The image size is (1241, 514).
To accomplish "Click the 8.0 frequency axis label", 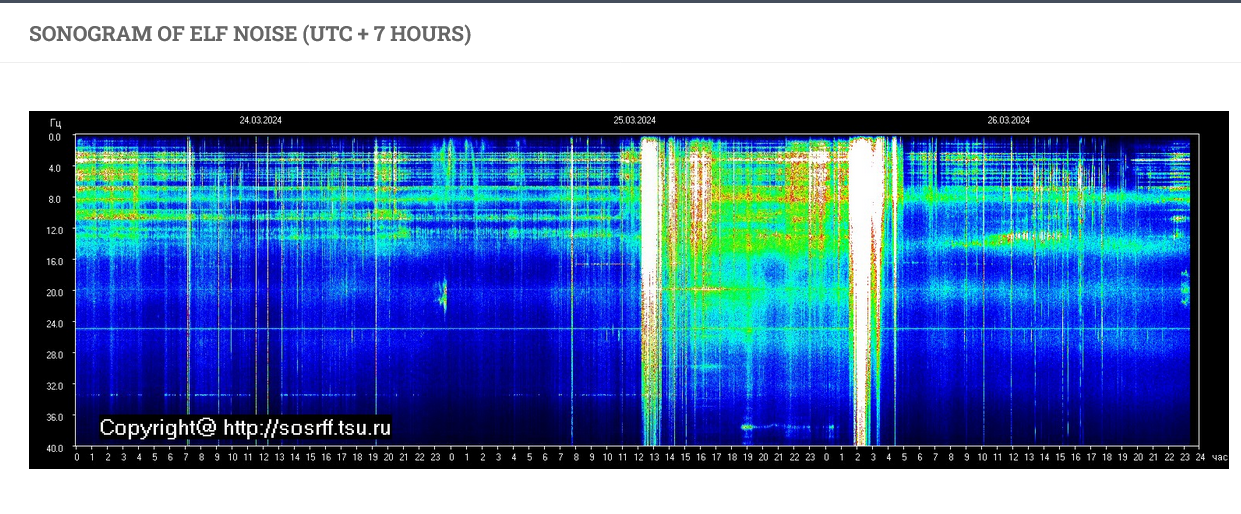I will (54, 199).
